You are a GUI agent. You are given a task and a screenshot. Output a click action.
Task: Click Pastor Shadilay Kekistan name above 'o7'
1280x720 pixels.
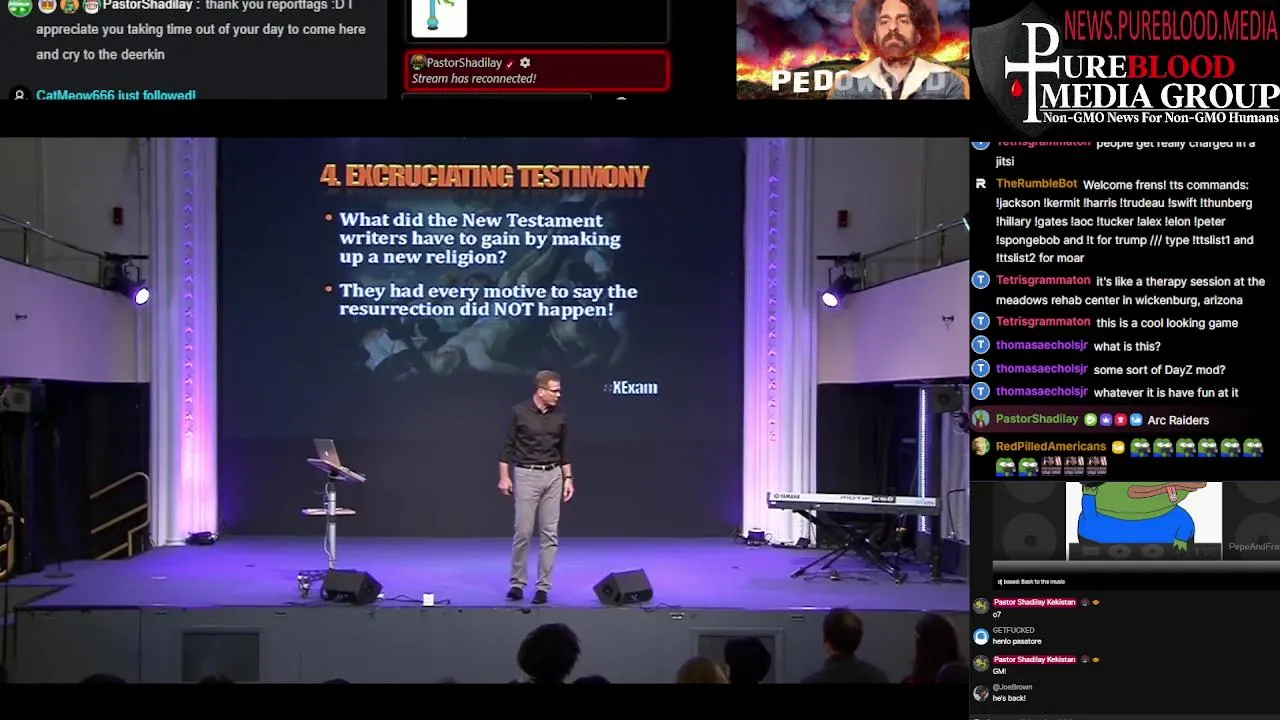pyautogui.click(x=1034, y=602)
